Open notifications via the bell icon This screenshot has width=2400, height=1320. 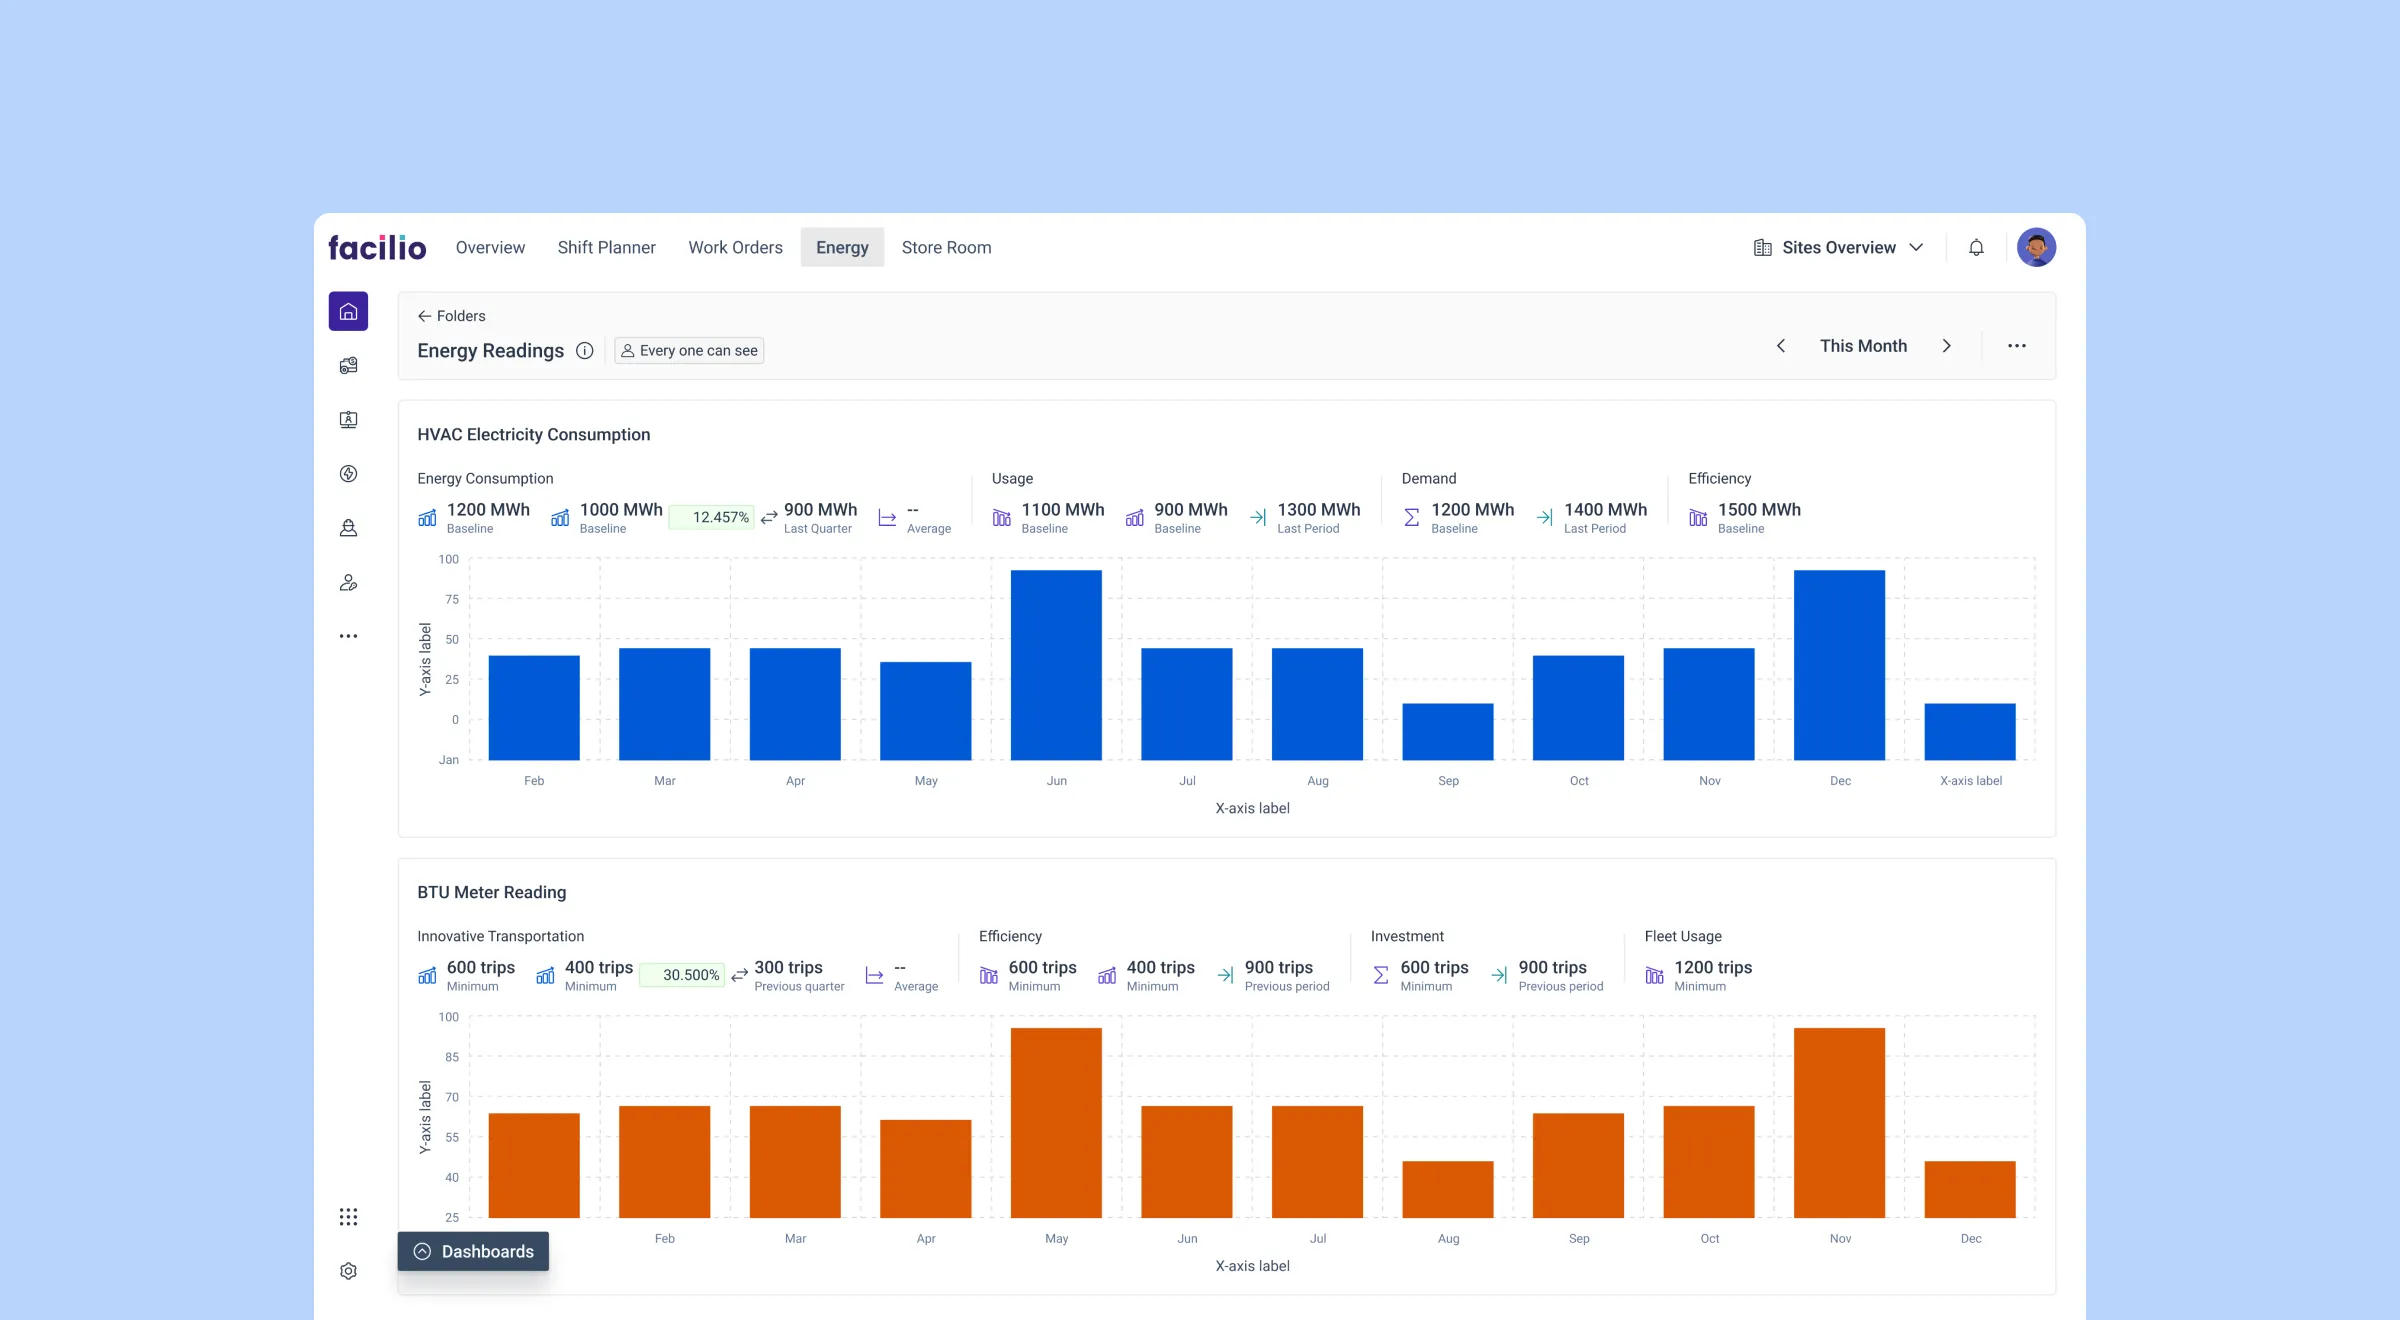pyautogui.click(x=1976, y=247)
